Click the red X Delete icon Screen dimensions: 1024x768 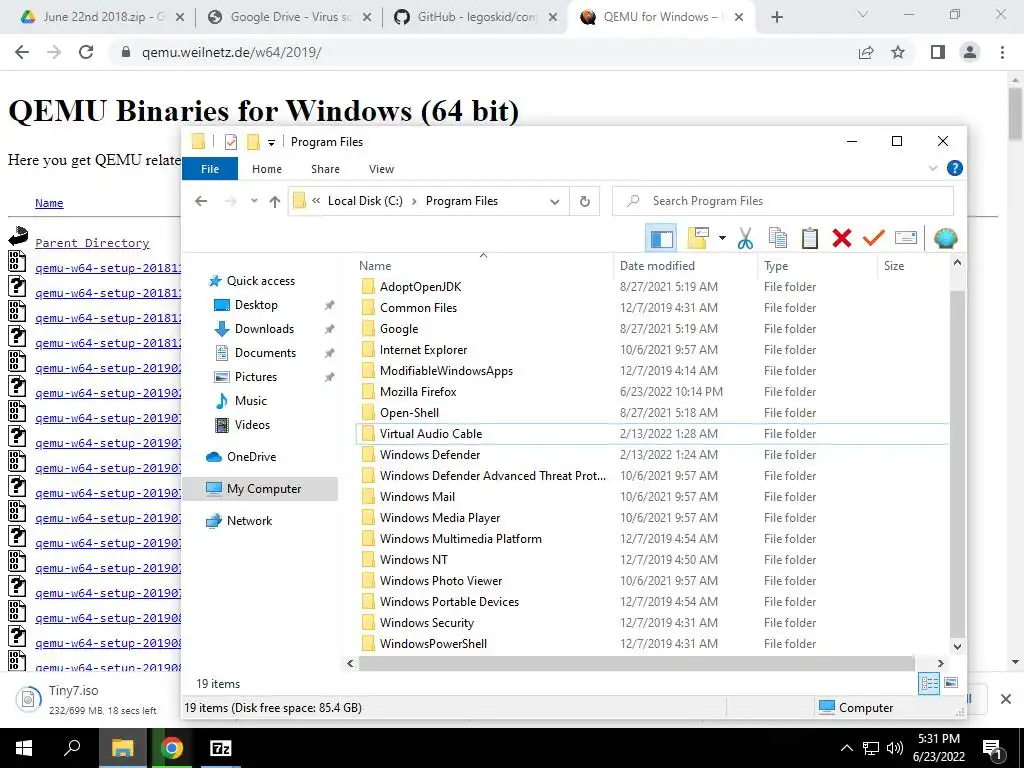point(842,238)
